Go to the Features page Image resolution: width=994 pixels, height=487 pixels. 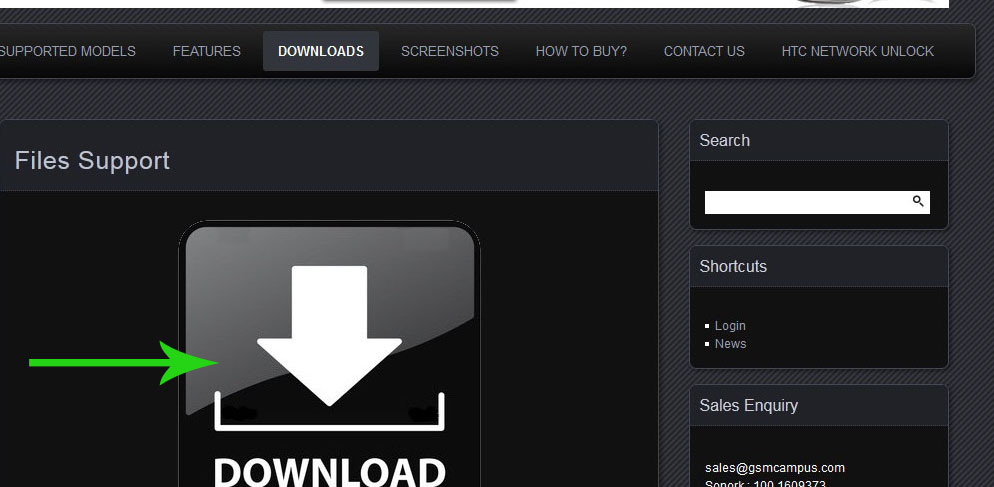coord(207,51)
